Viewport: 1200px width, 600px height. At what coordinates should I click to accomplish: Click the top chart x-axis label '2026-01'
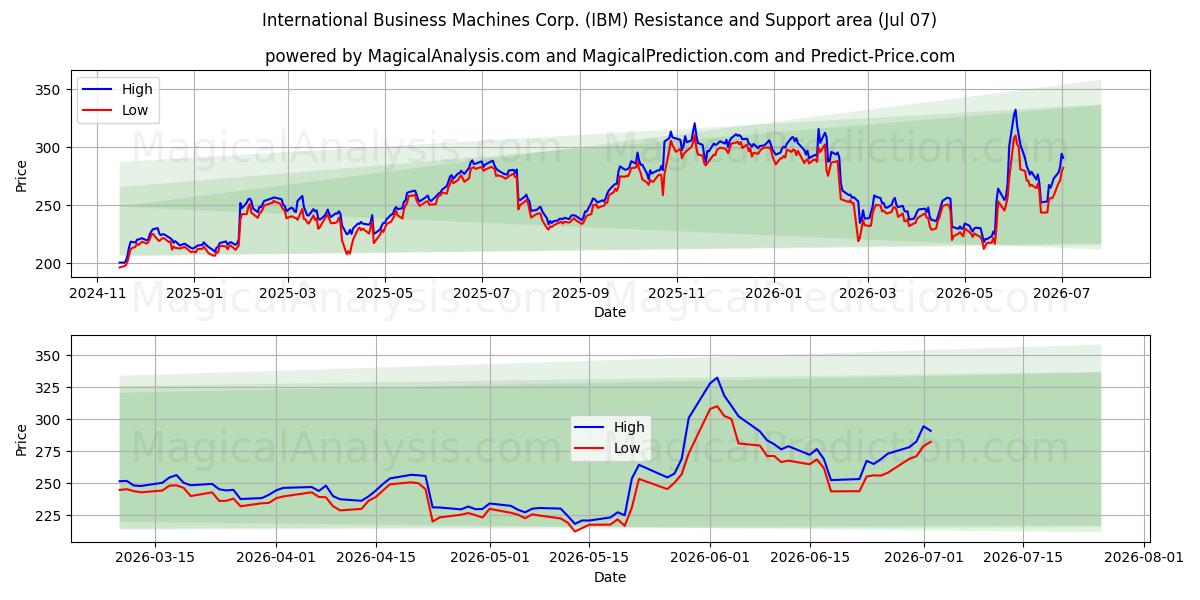pyautogui.click(x=773, y=294)
